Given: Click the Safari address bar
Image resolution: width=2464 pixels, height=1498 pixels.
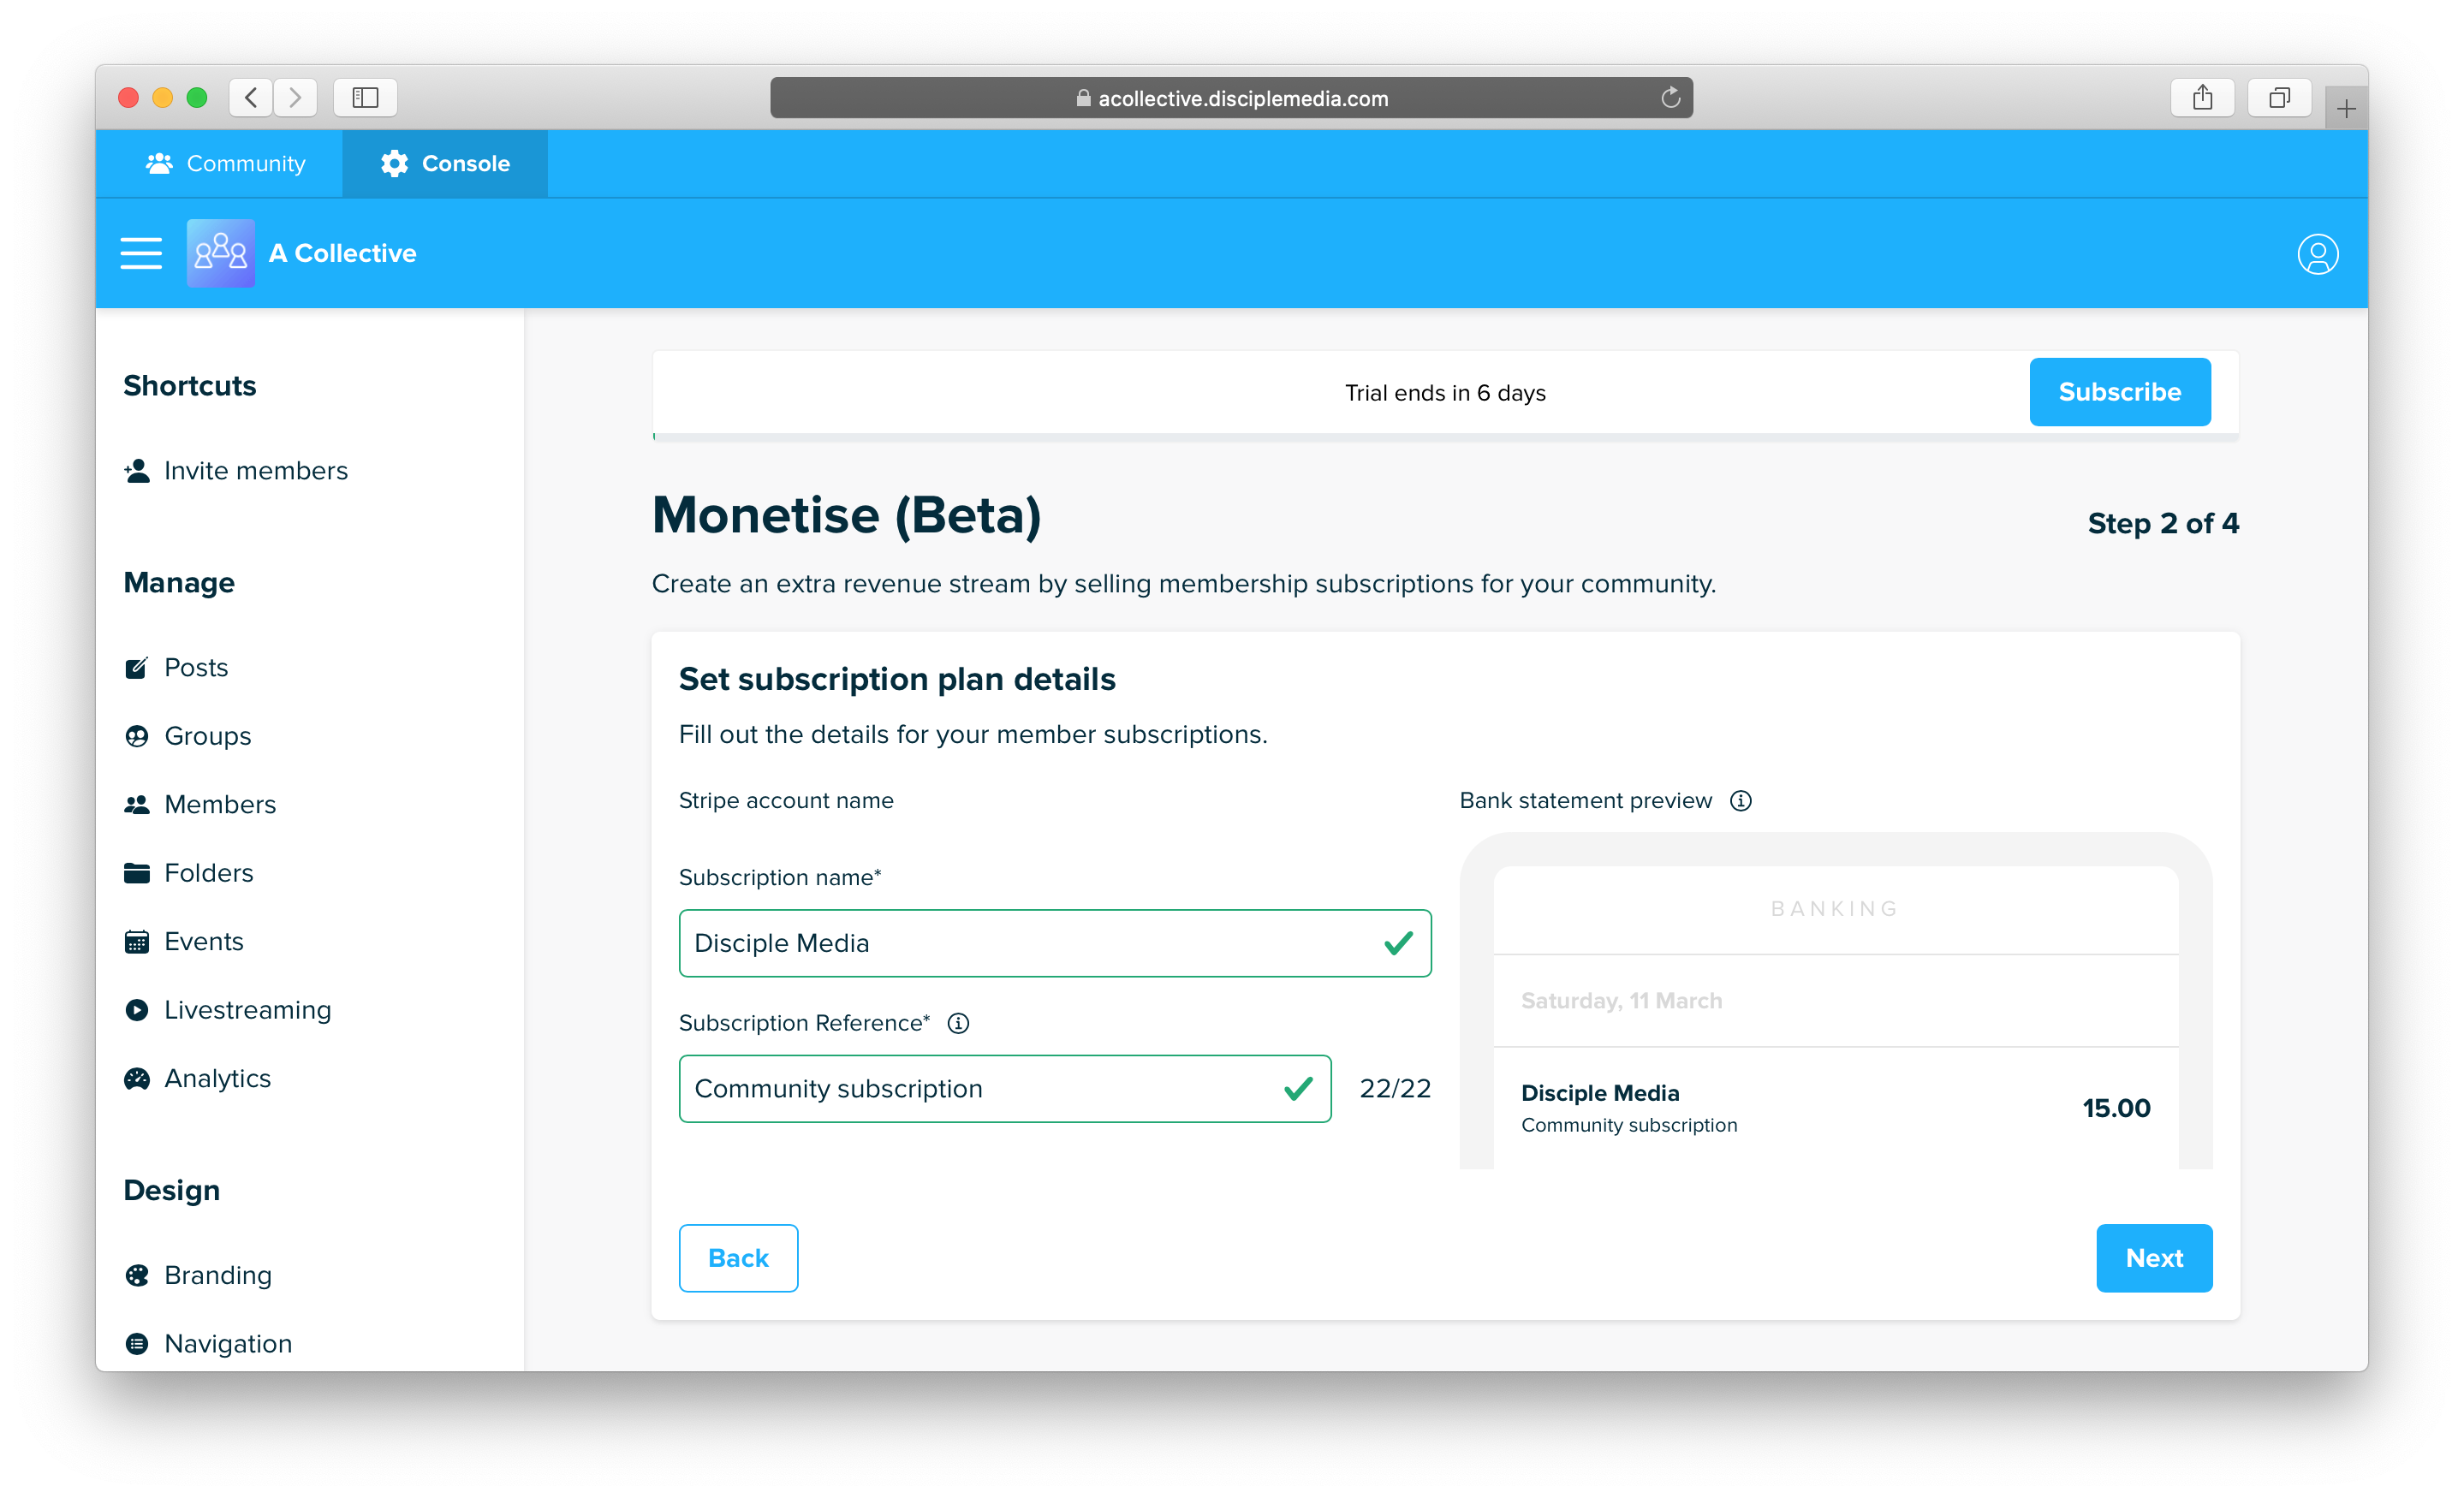Looking at the screenshot, I should [1231, 98].
